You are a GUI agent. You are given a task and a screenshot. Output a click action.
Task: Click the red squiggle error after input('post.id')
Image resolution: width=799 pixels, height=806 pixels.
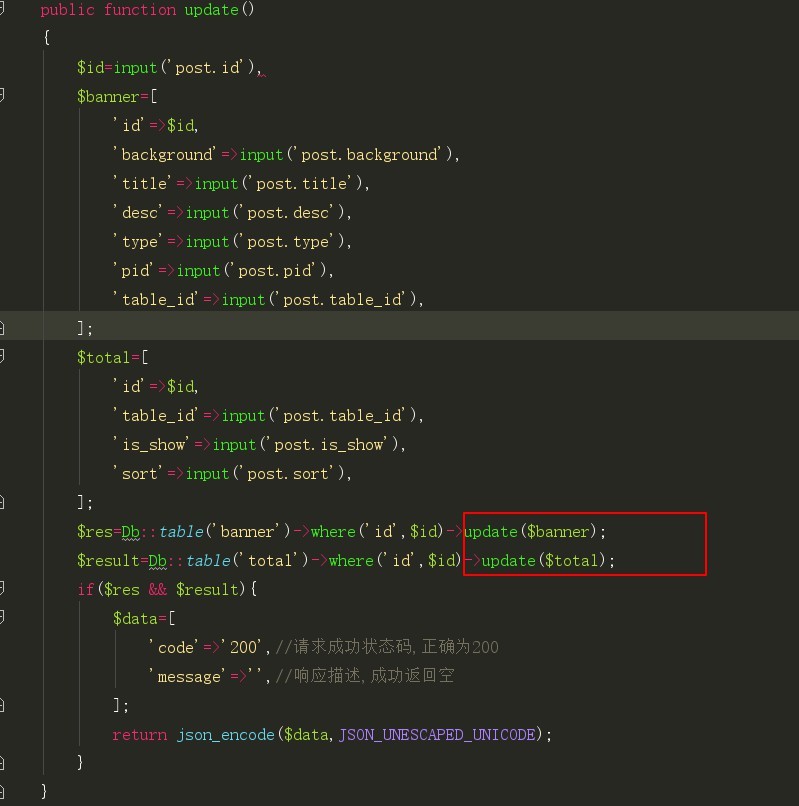pyautogui.click(x=262, y=75)
